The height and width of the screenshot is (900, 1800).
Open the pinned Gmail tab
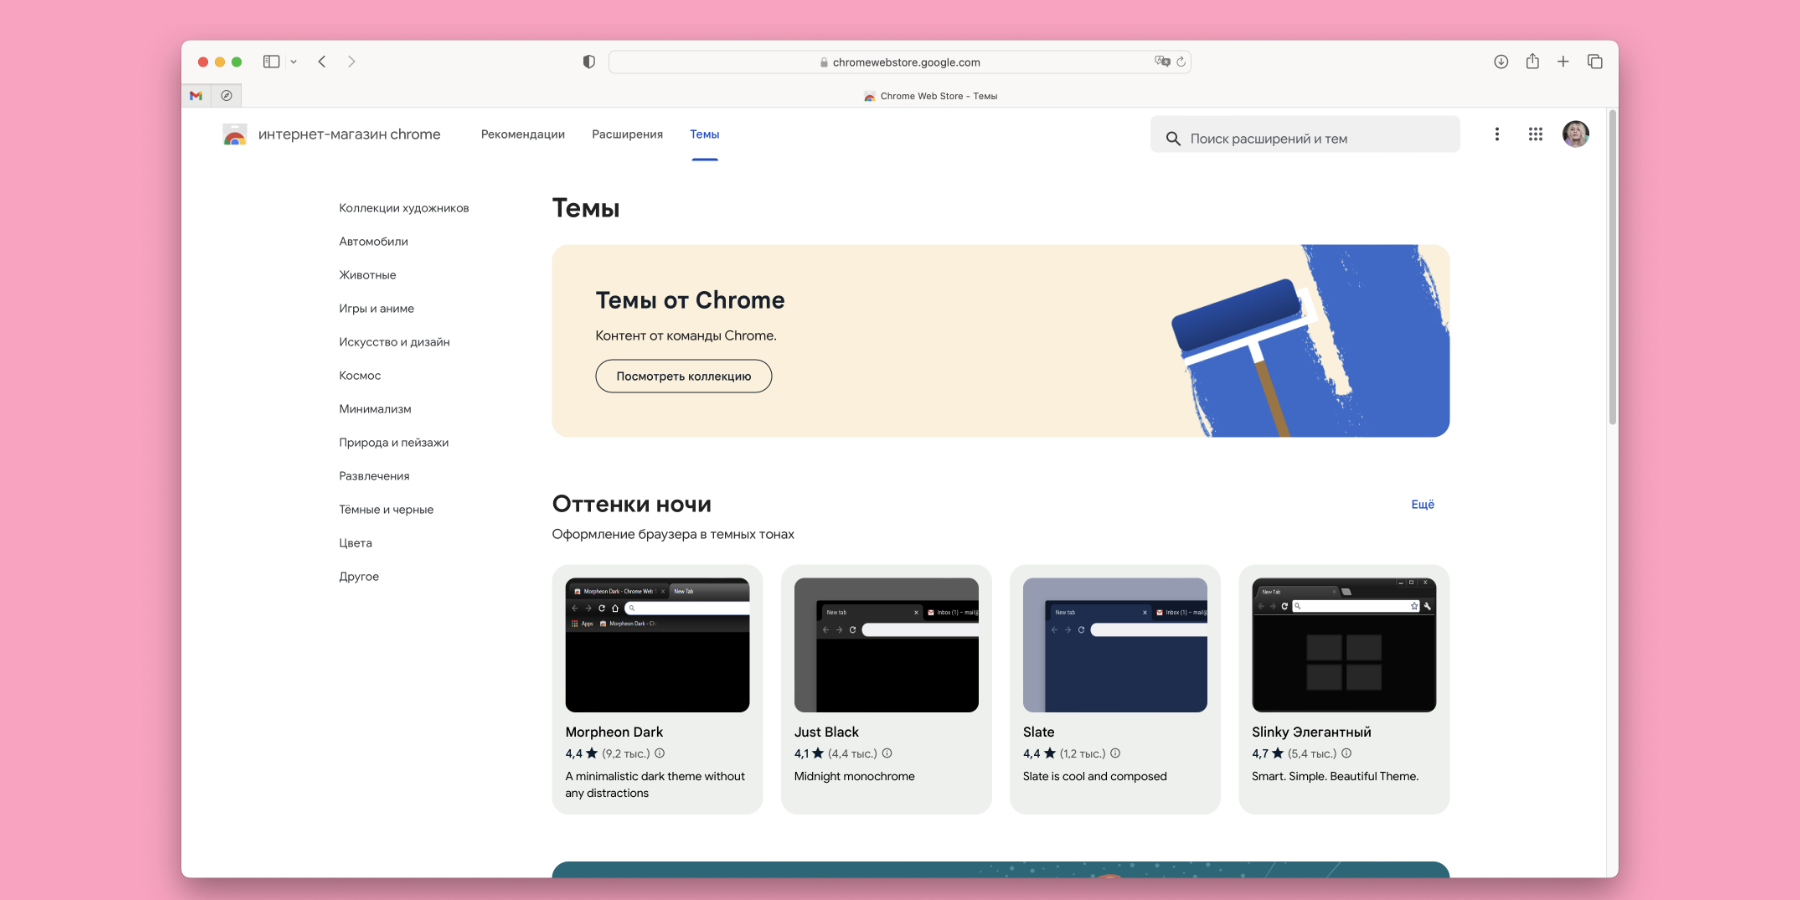click(196, 96)
